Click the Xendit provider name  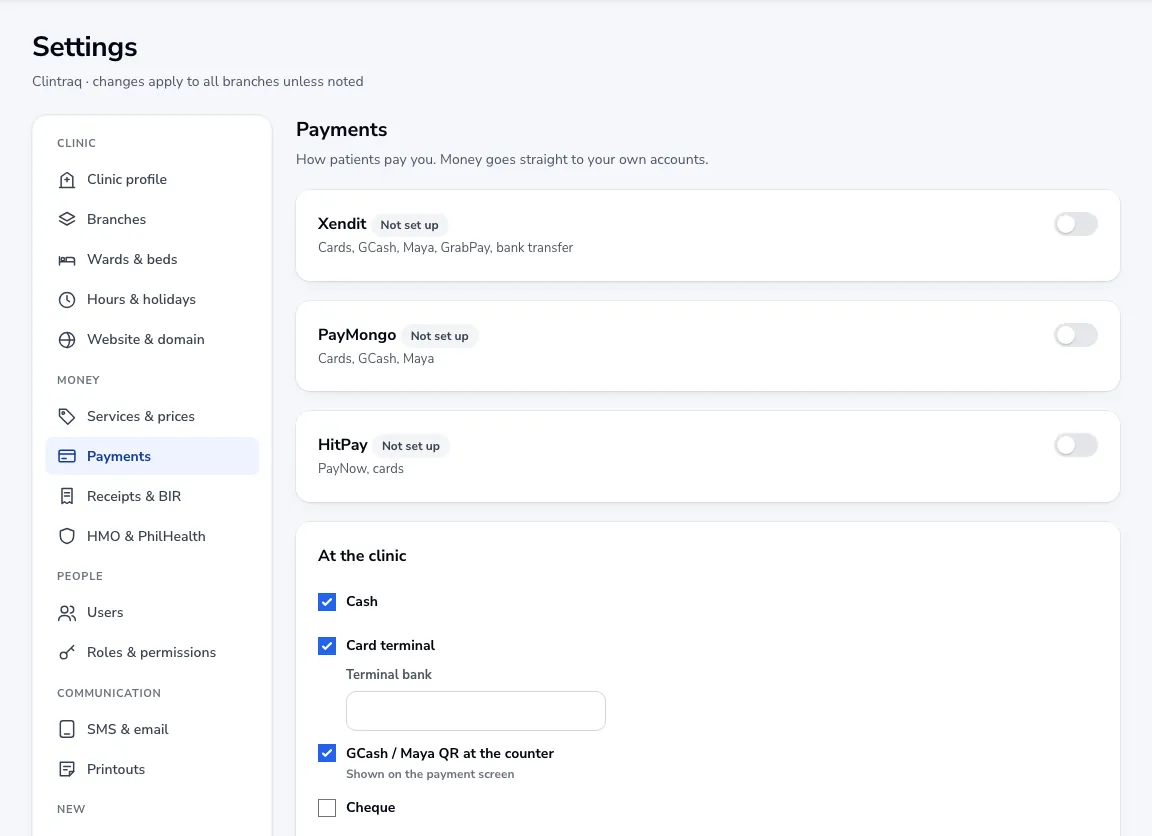pos(342,224)
